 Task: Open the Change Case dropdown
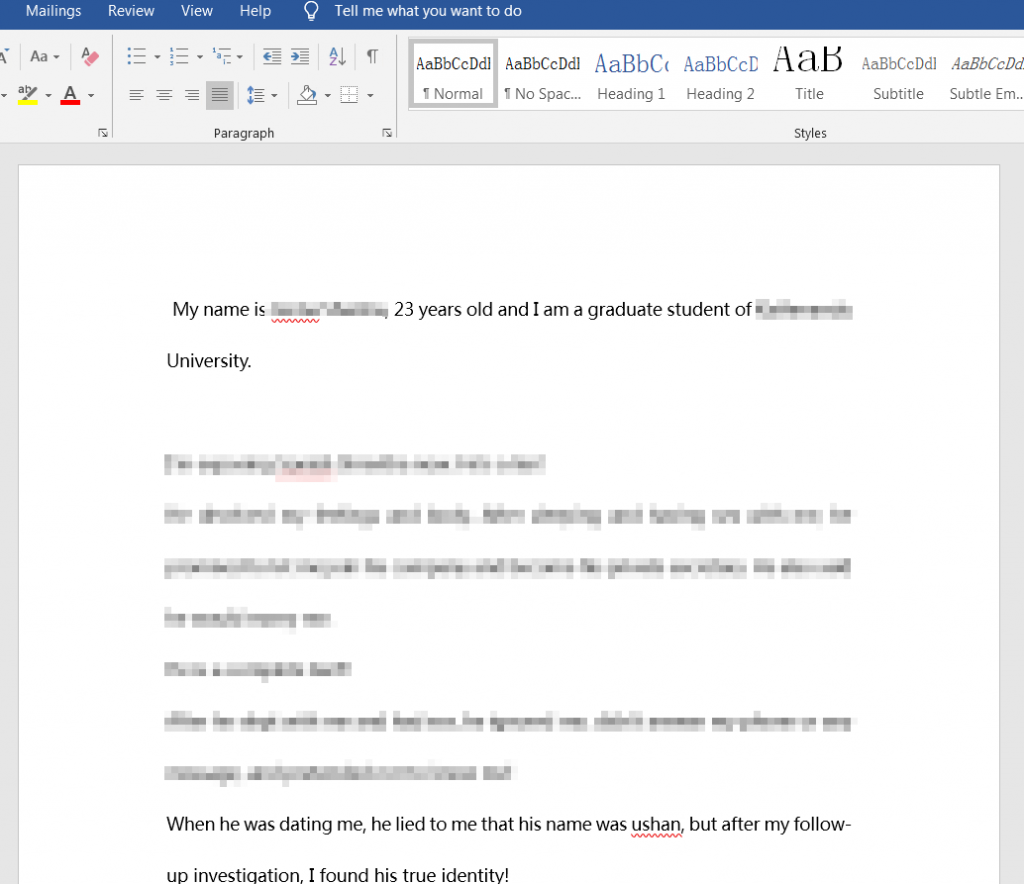point(45,57)
